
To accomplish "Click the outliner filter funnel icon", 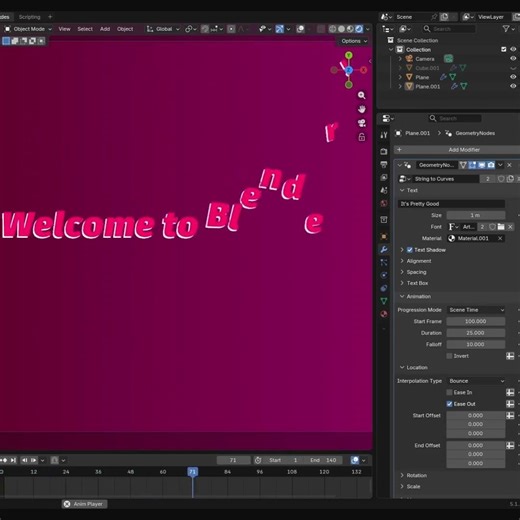I will pyautogui.click(x=506, y=29).
